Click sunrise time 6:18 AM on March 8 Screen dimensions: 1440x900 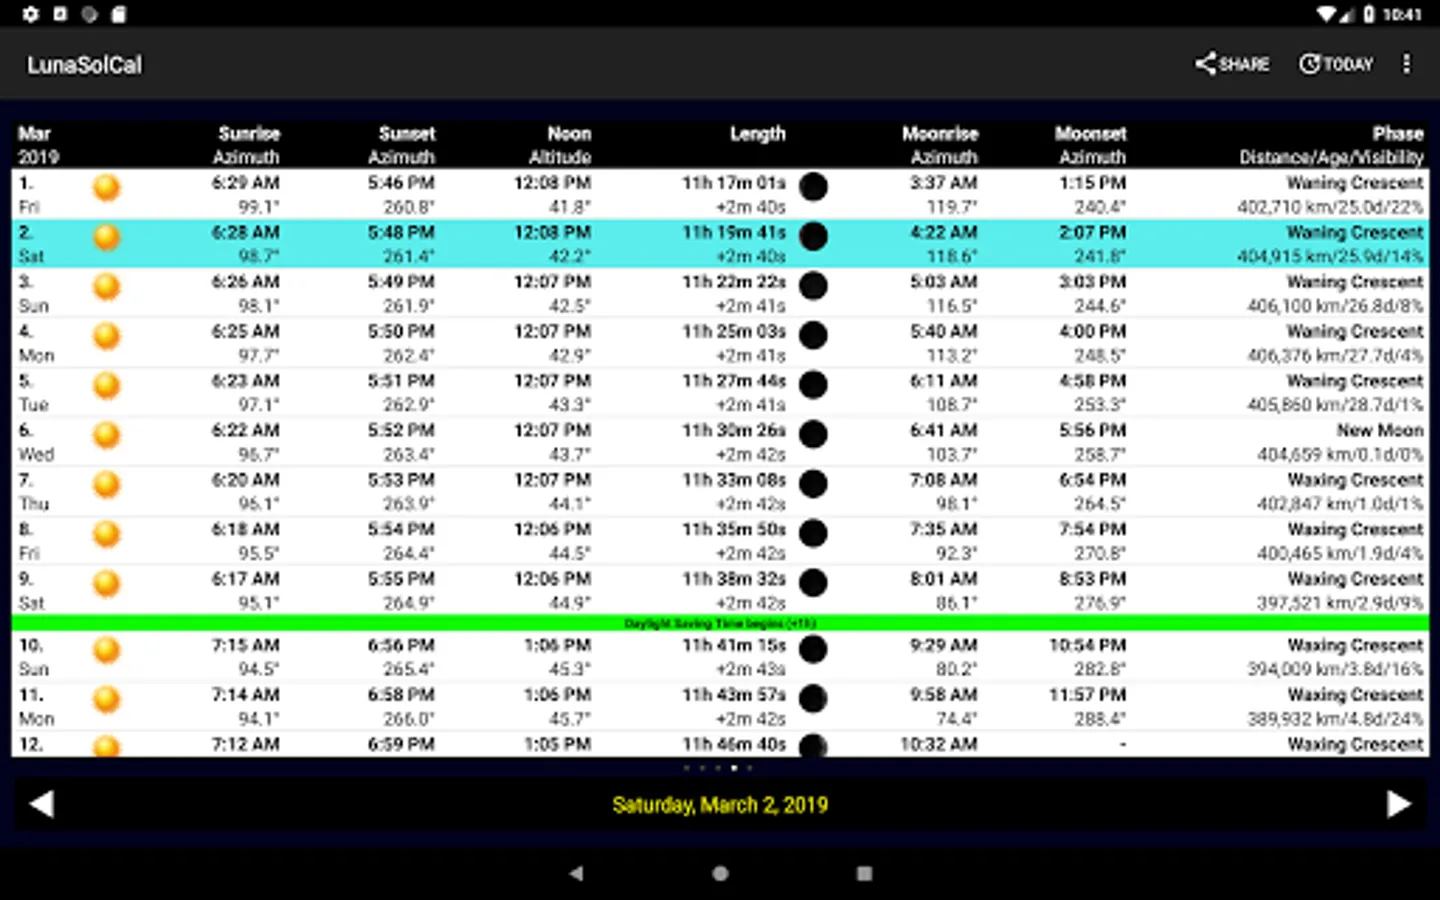point(245,529)
